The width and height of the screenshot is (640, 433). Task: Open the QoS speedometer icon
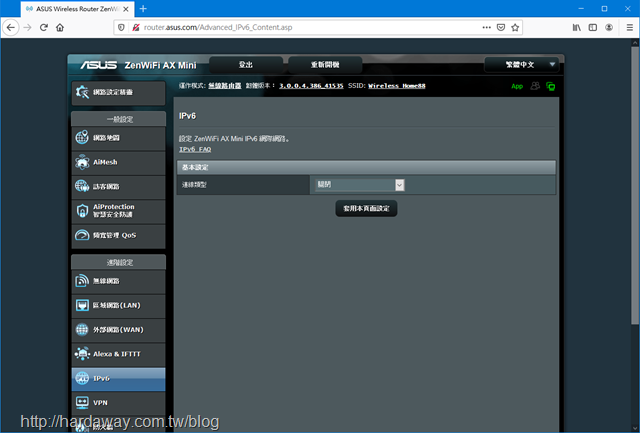tap(82, 235)
